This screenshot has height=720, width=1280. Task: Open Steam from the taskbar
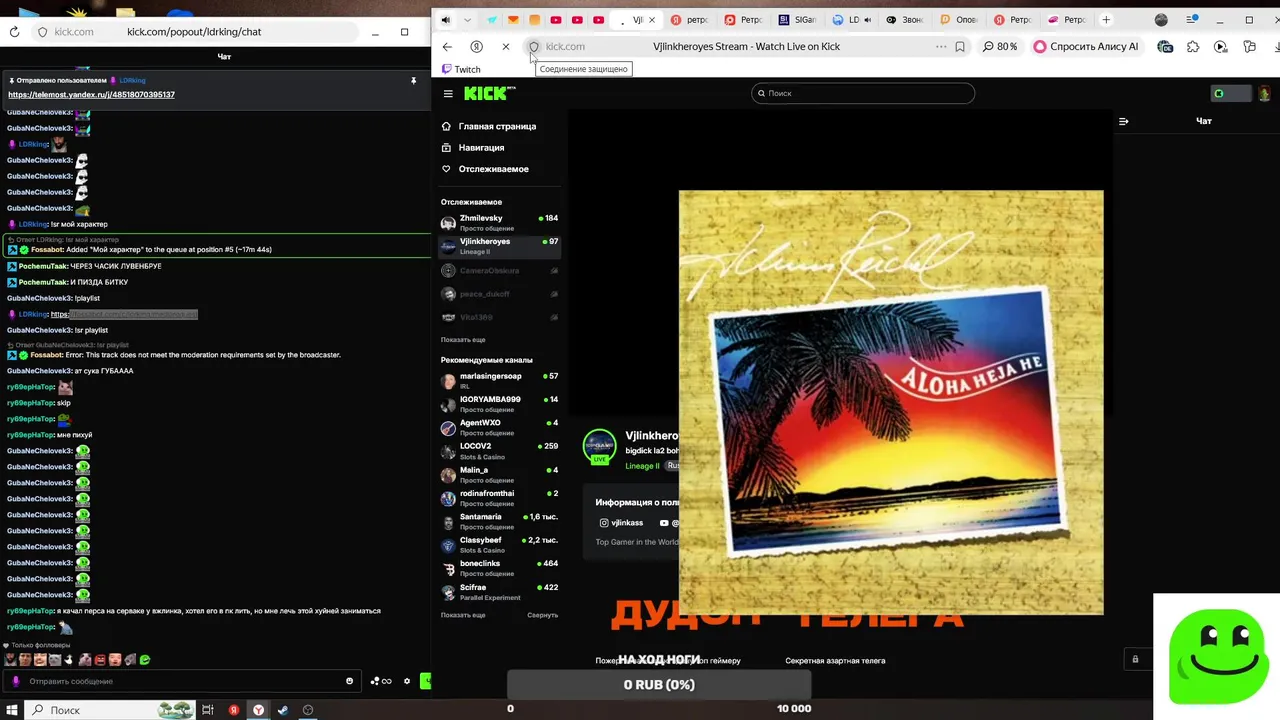coord(283,710)
